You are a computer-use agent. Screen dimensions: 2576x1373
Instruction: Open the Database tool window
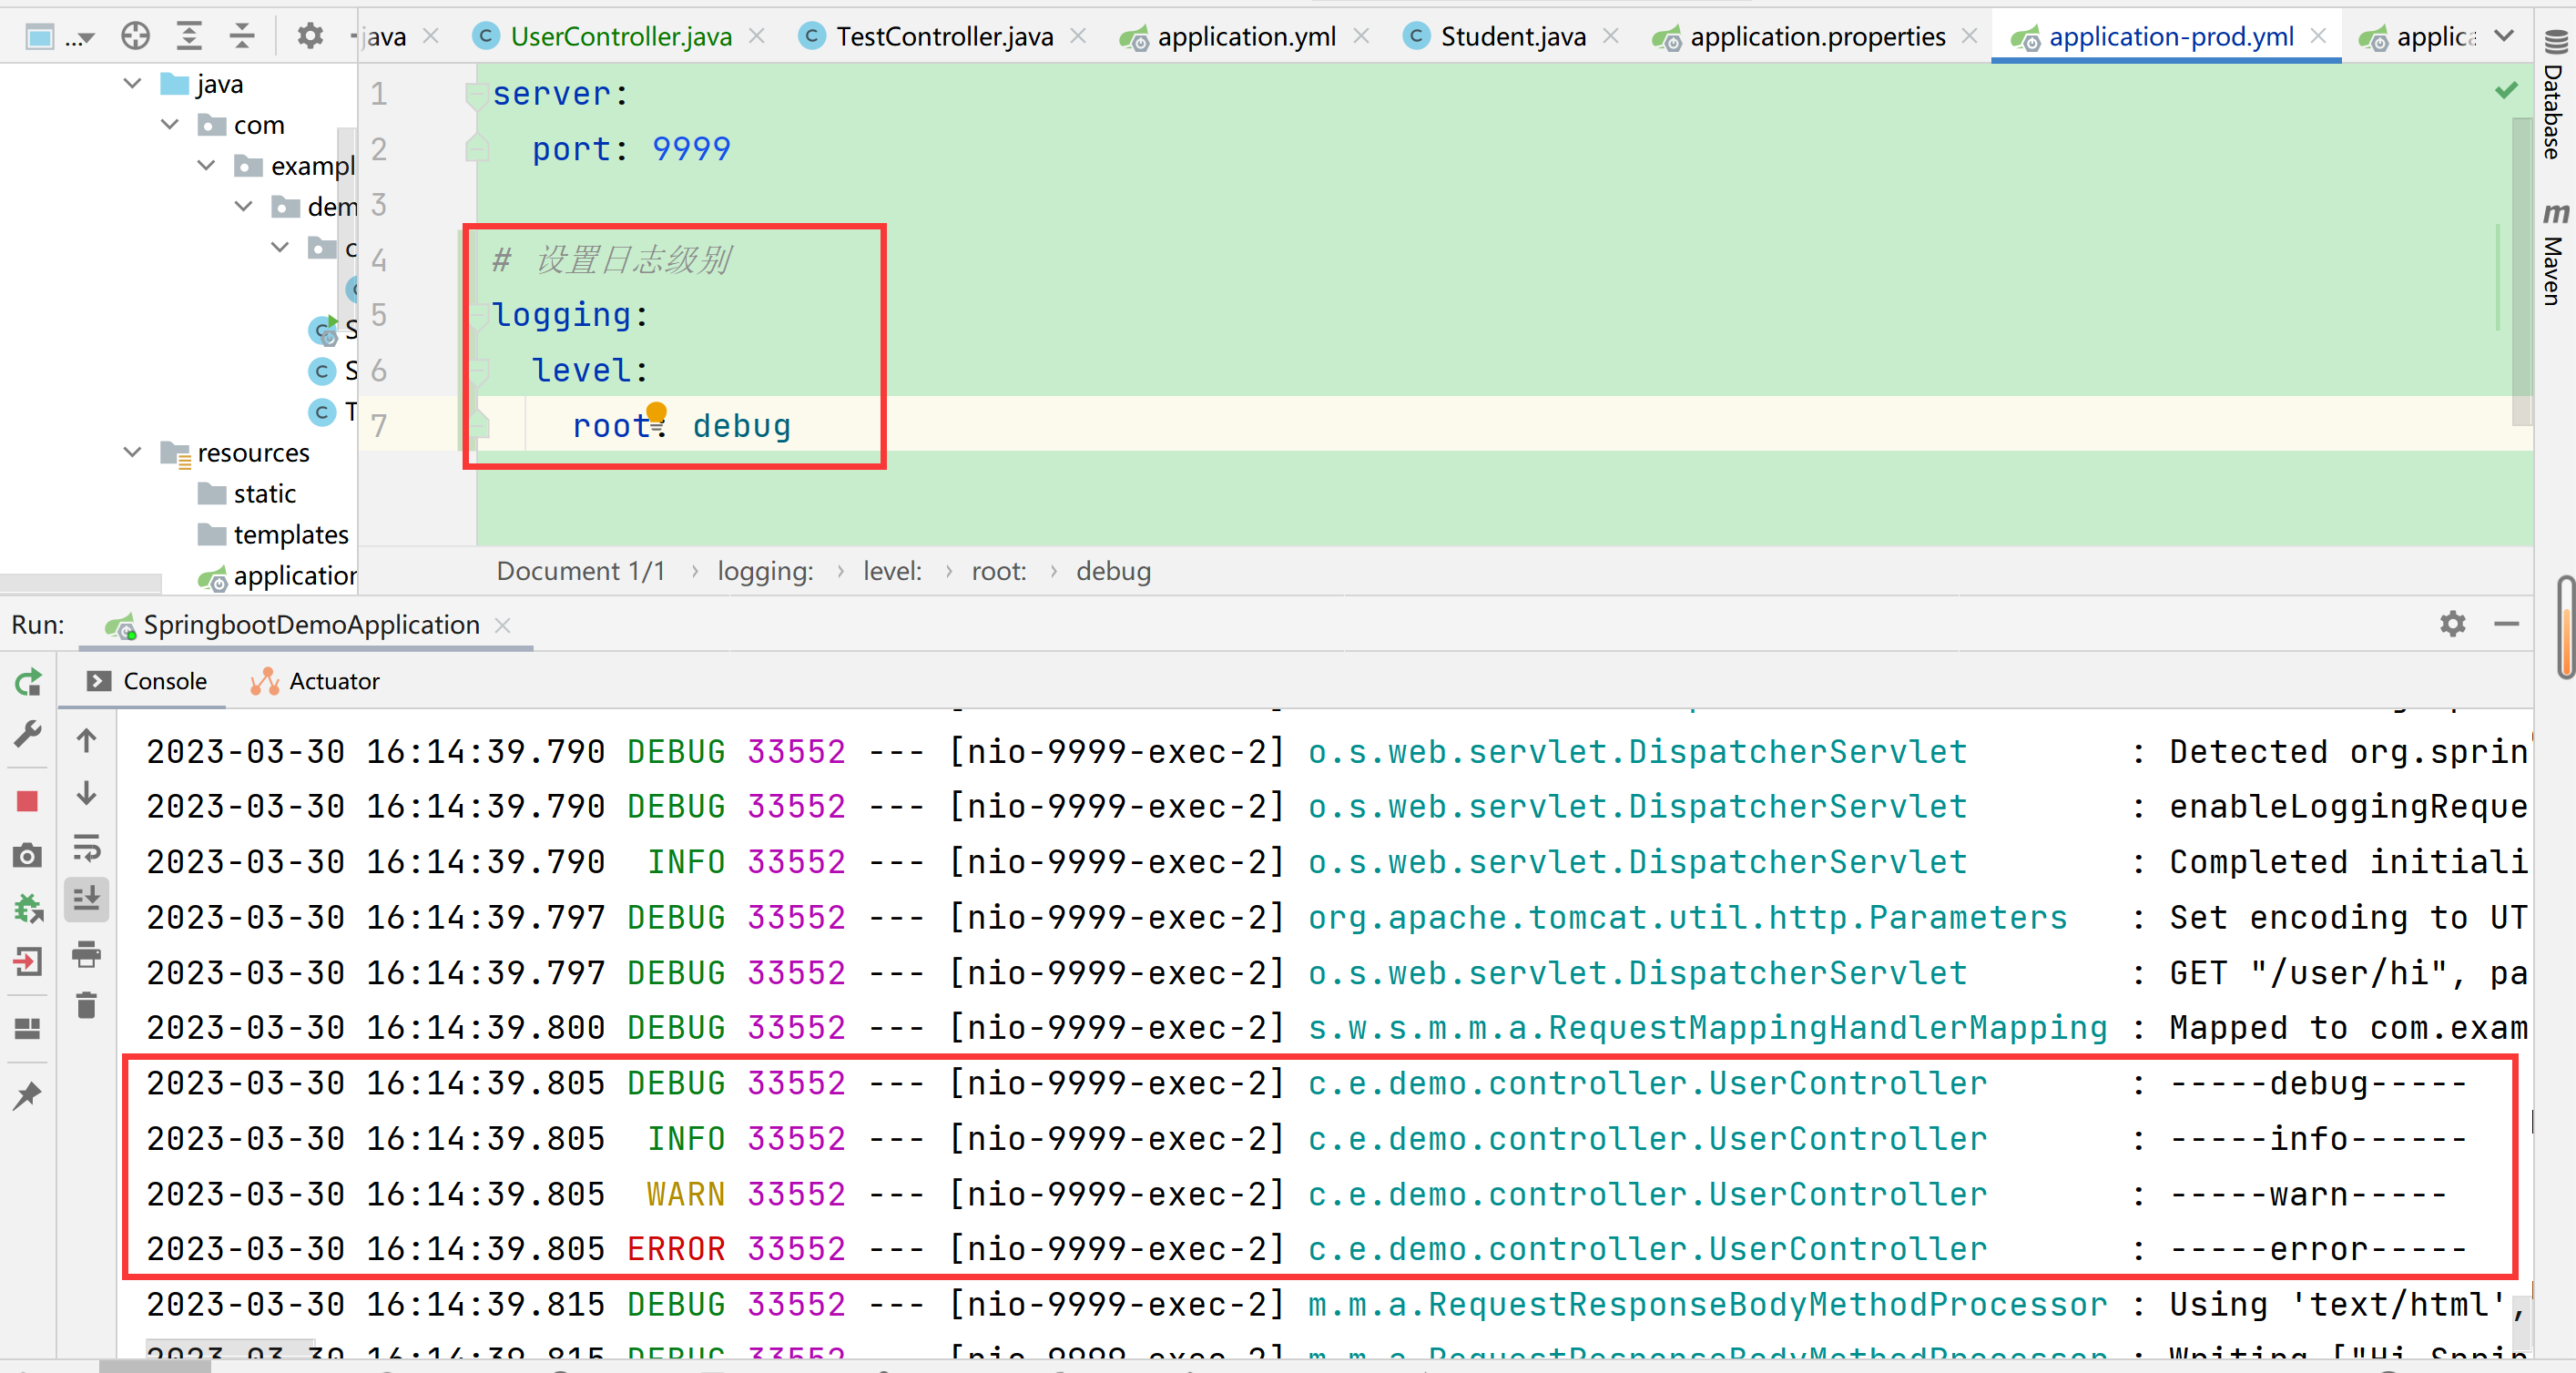[x=2554, y=96]
